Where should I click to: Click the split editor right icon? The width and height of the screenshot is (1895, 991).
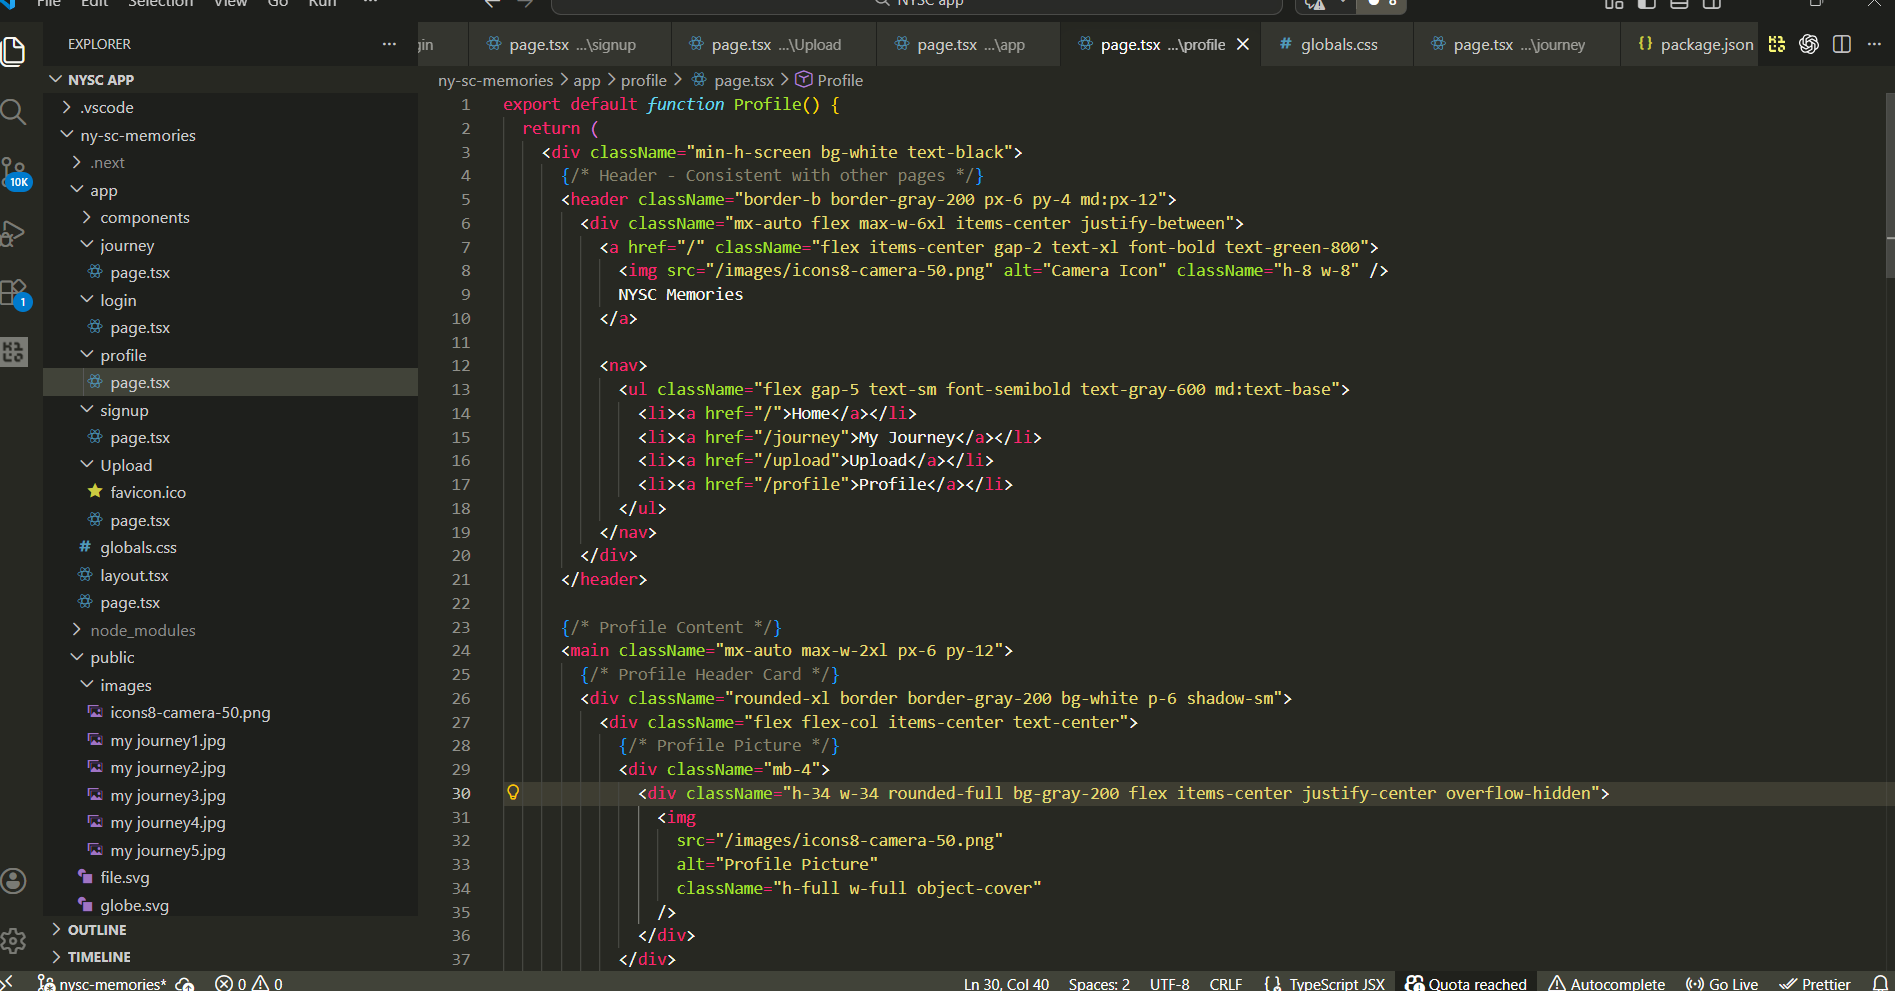(1842, 44)
